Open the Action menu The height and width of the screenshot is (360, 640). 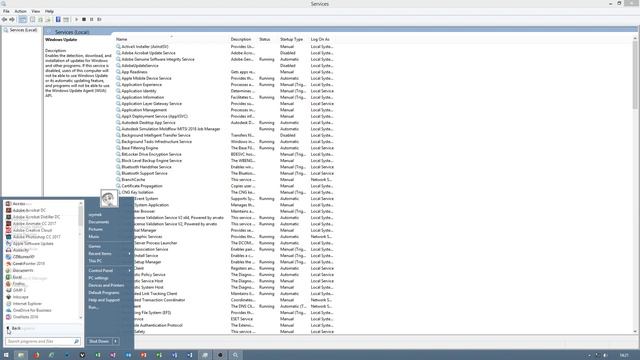click(20, 11)
